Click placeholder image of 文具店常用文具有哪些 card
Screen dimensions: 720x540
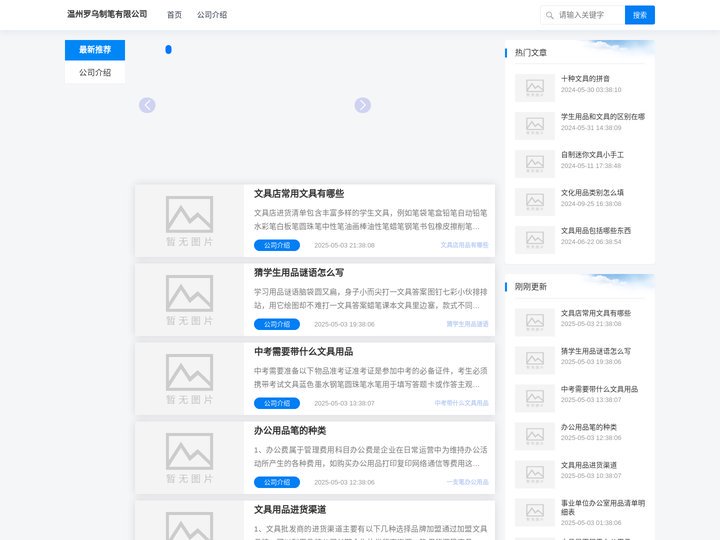[189, 221]
